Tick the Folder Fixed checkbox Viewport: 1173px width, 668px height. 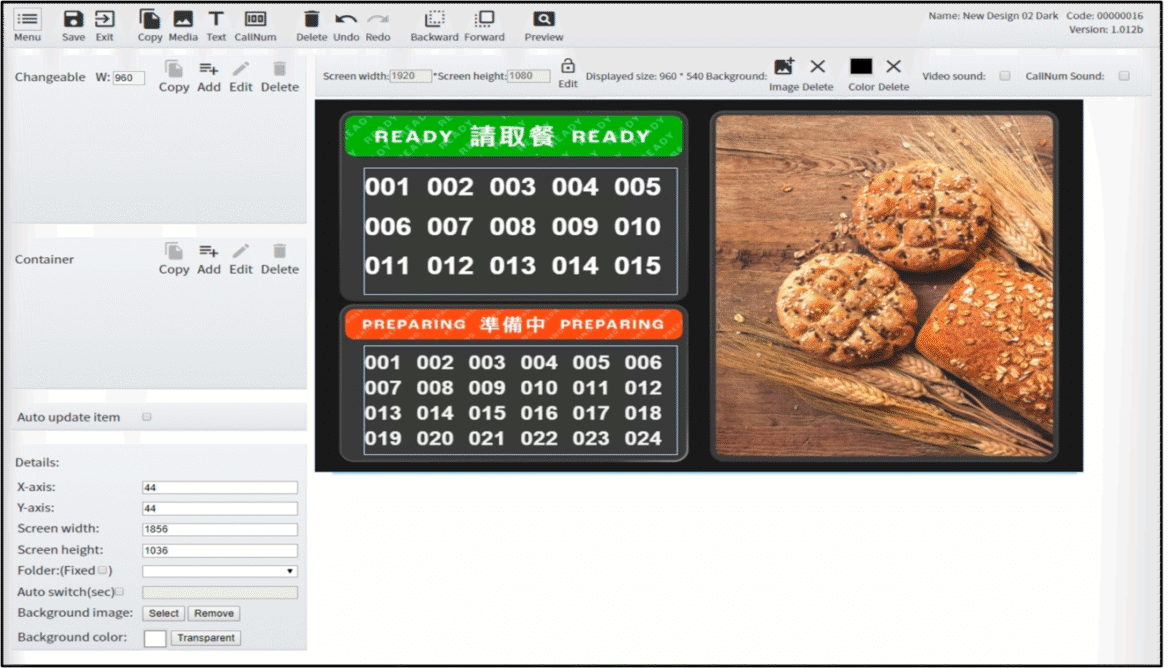[x=102, y=570]
